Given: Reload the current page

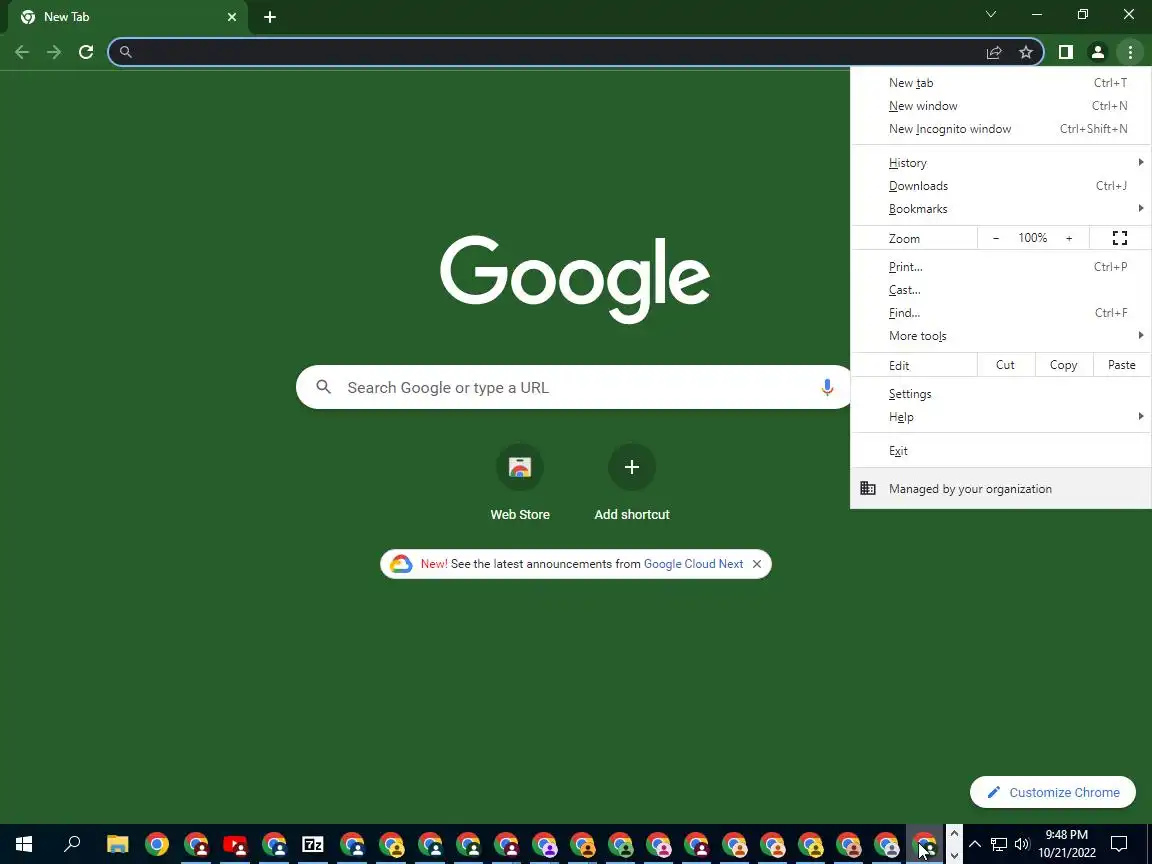Looking at the screenshot, I should pyautogui.click(x=86, y=52).
